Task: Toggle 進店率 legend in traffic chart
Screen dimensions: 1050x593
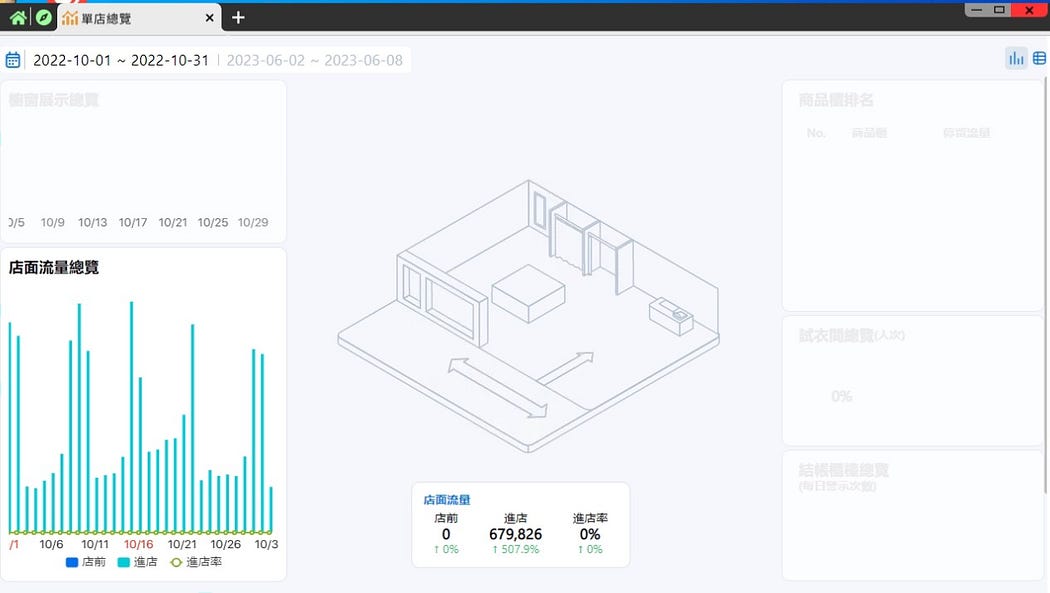Action: tap(196, 562)
